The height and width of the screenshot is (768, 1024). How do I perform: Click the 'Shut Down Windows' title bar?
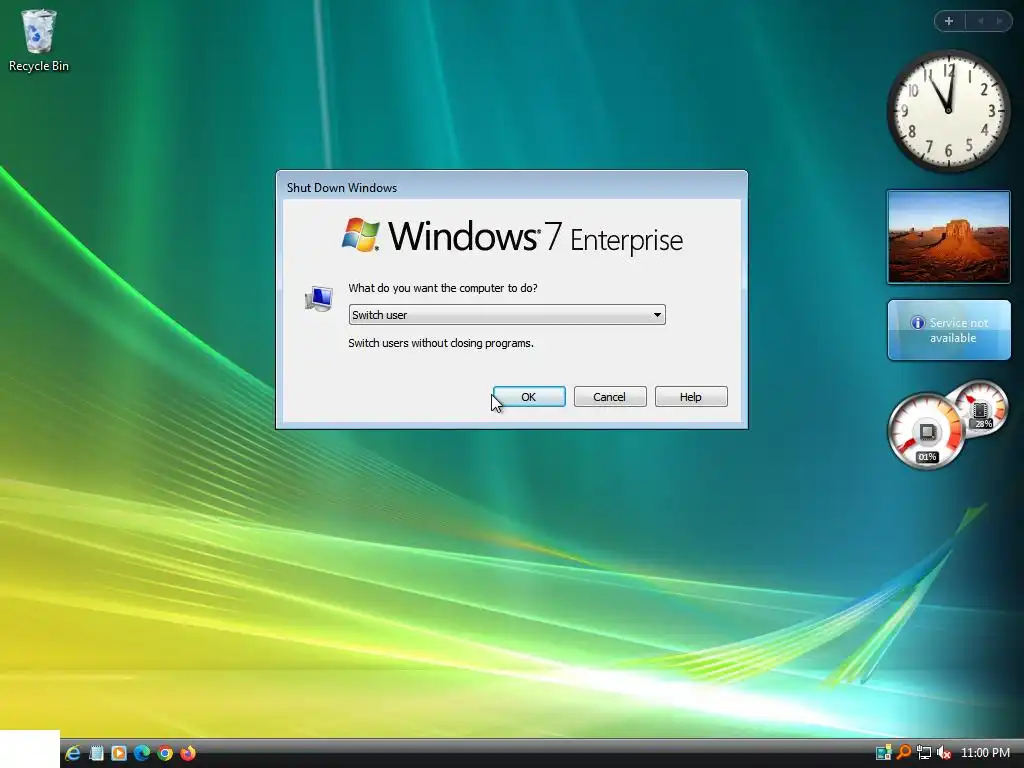(511, 187)
